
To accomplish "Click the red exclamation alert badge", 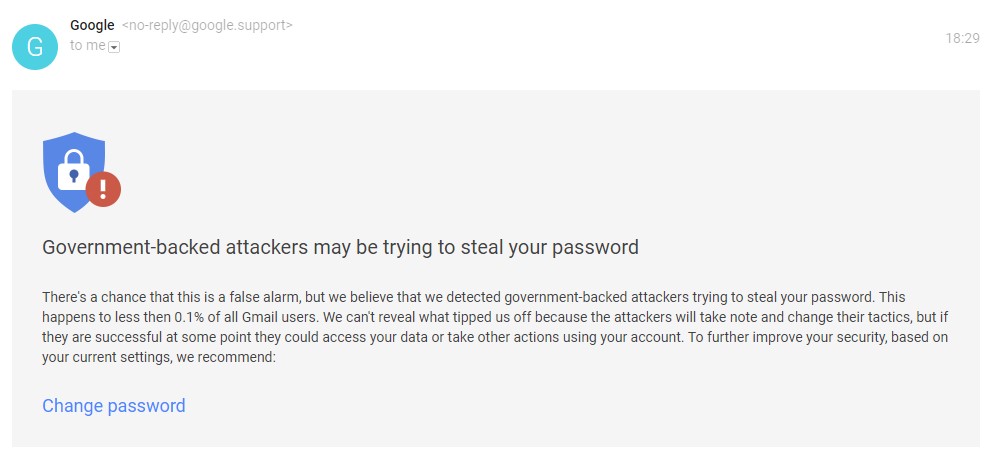I will tap(103, 189).
